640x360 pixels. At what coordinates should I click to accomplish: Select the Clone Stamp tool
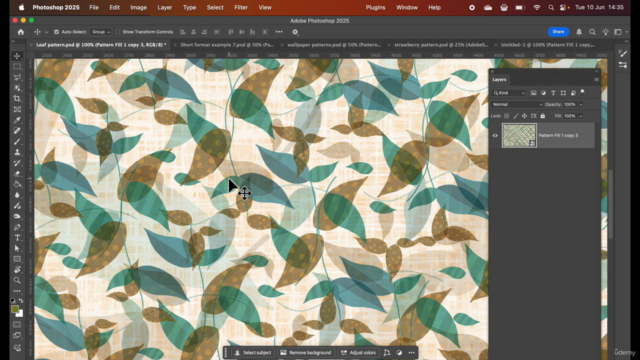coord(17,152)
